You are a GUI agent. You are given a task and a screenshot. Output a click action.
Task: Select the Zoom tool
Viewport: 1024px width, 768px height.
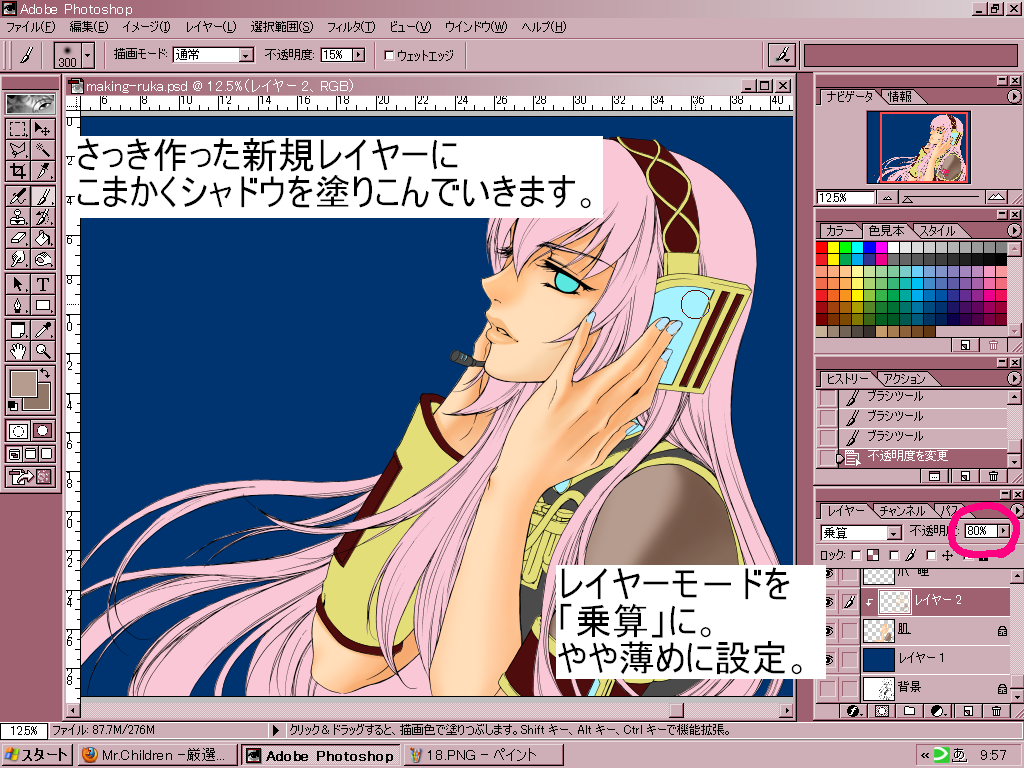[x=43, y=351]
